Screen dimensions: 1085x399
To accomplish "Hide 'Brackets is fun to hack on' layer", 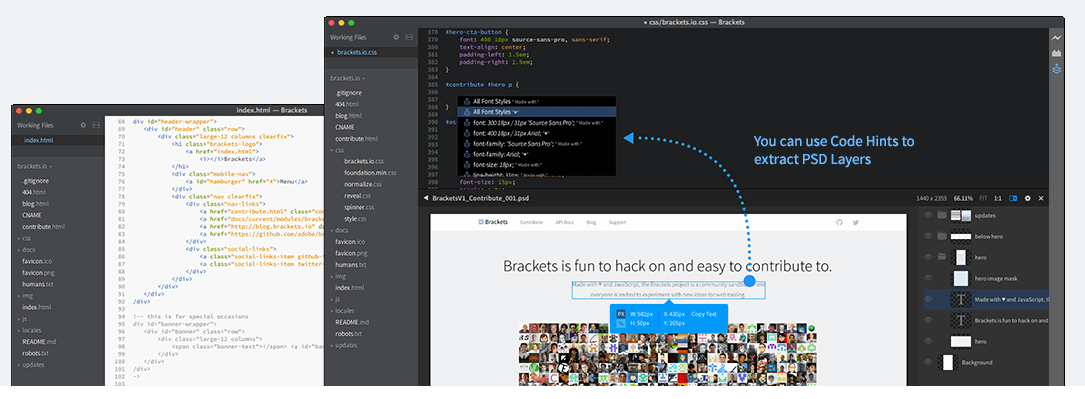I will click(928, 320).
